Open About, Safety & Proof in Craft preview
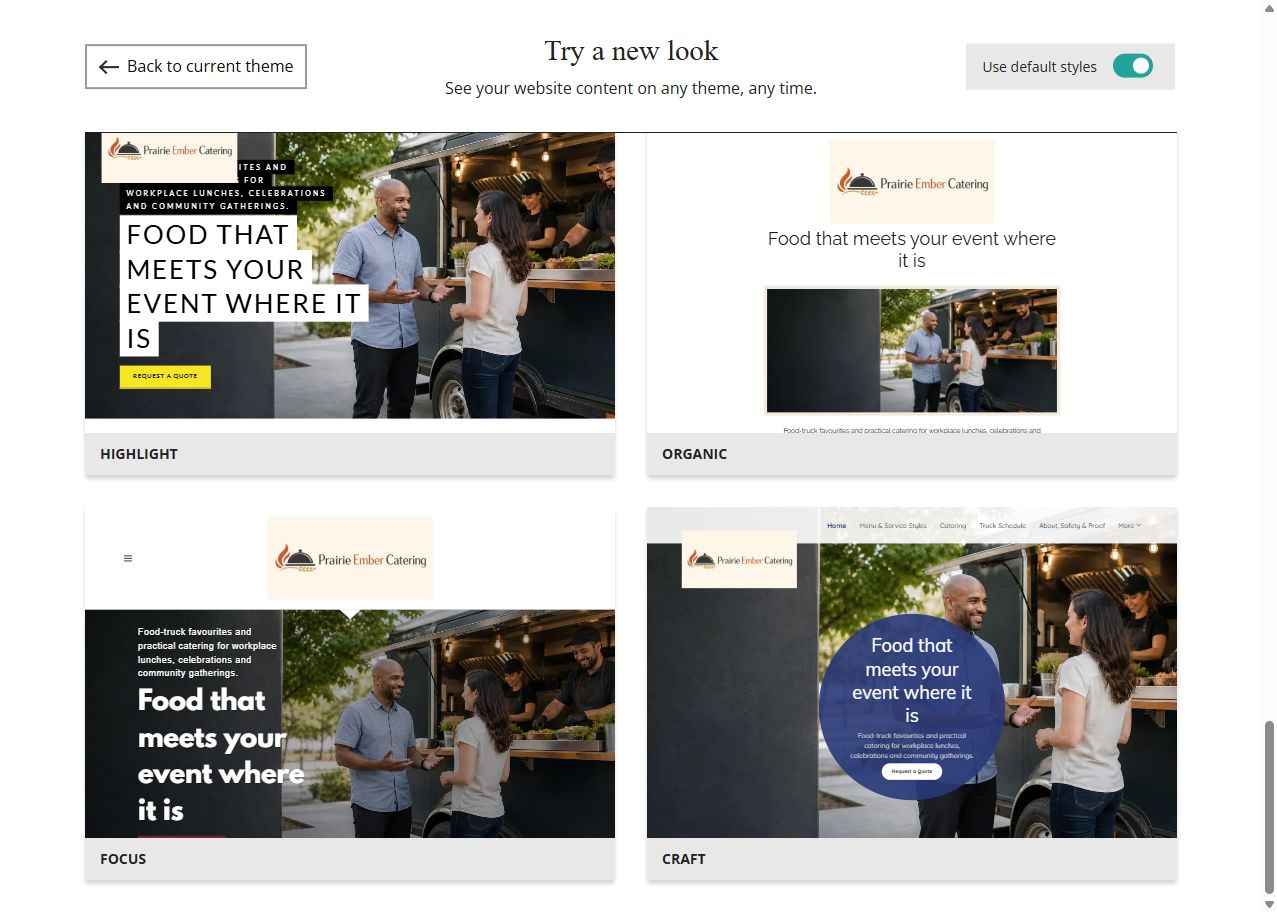This screenshot has height=912, width=1277. [x=1072, y=525]
